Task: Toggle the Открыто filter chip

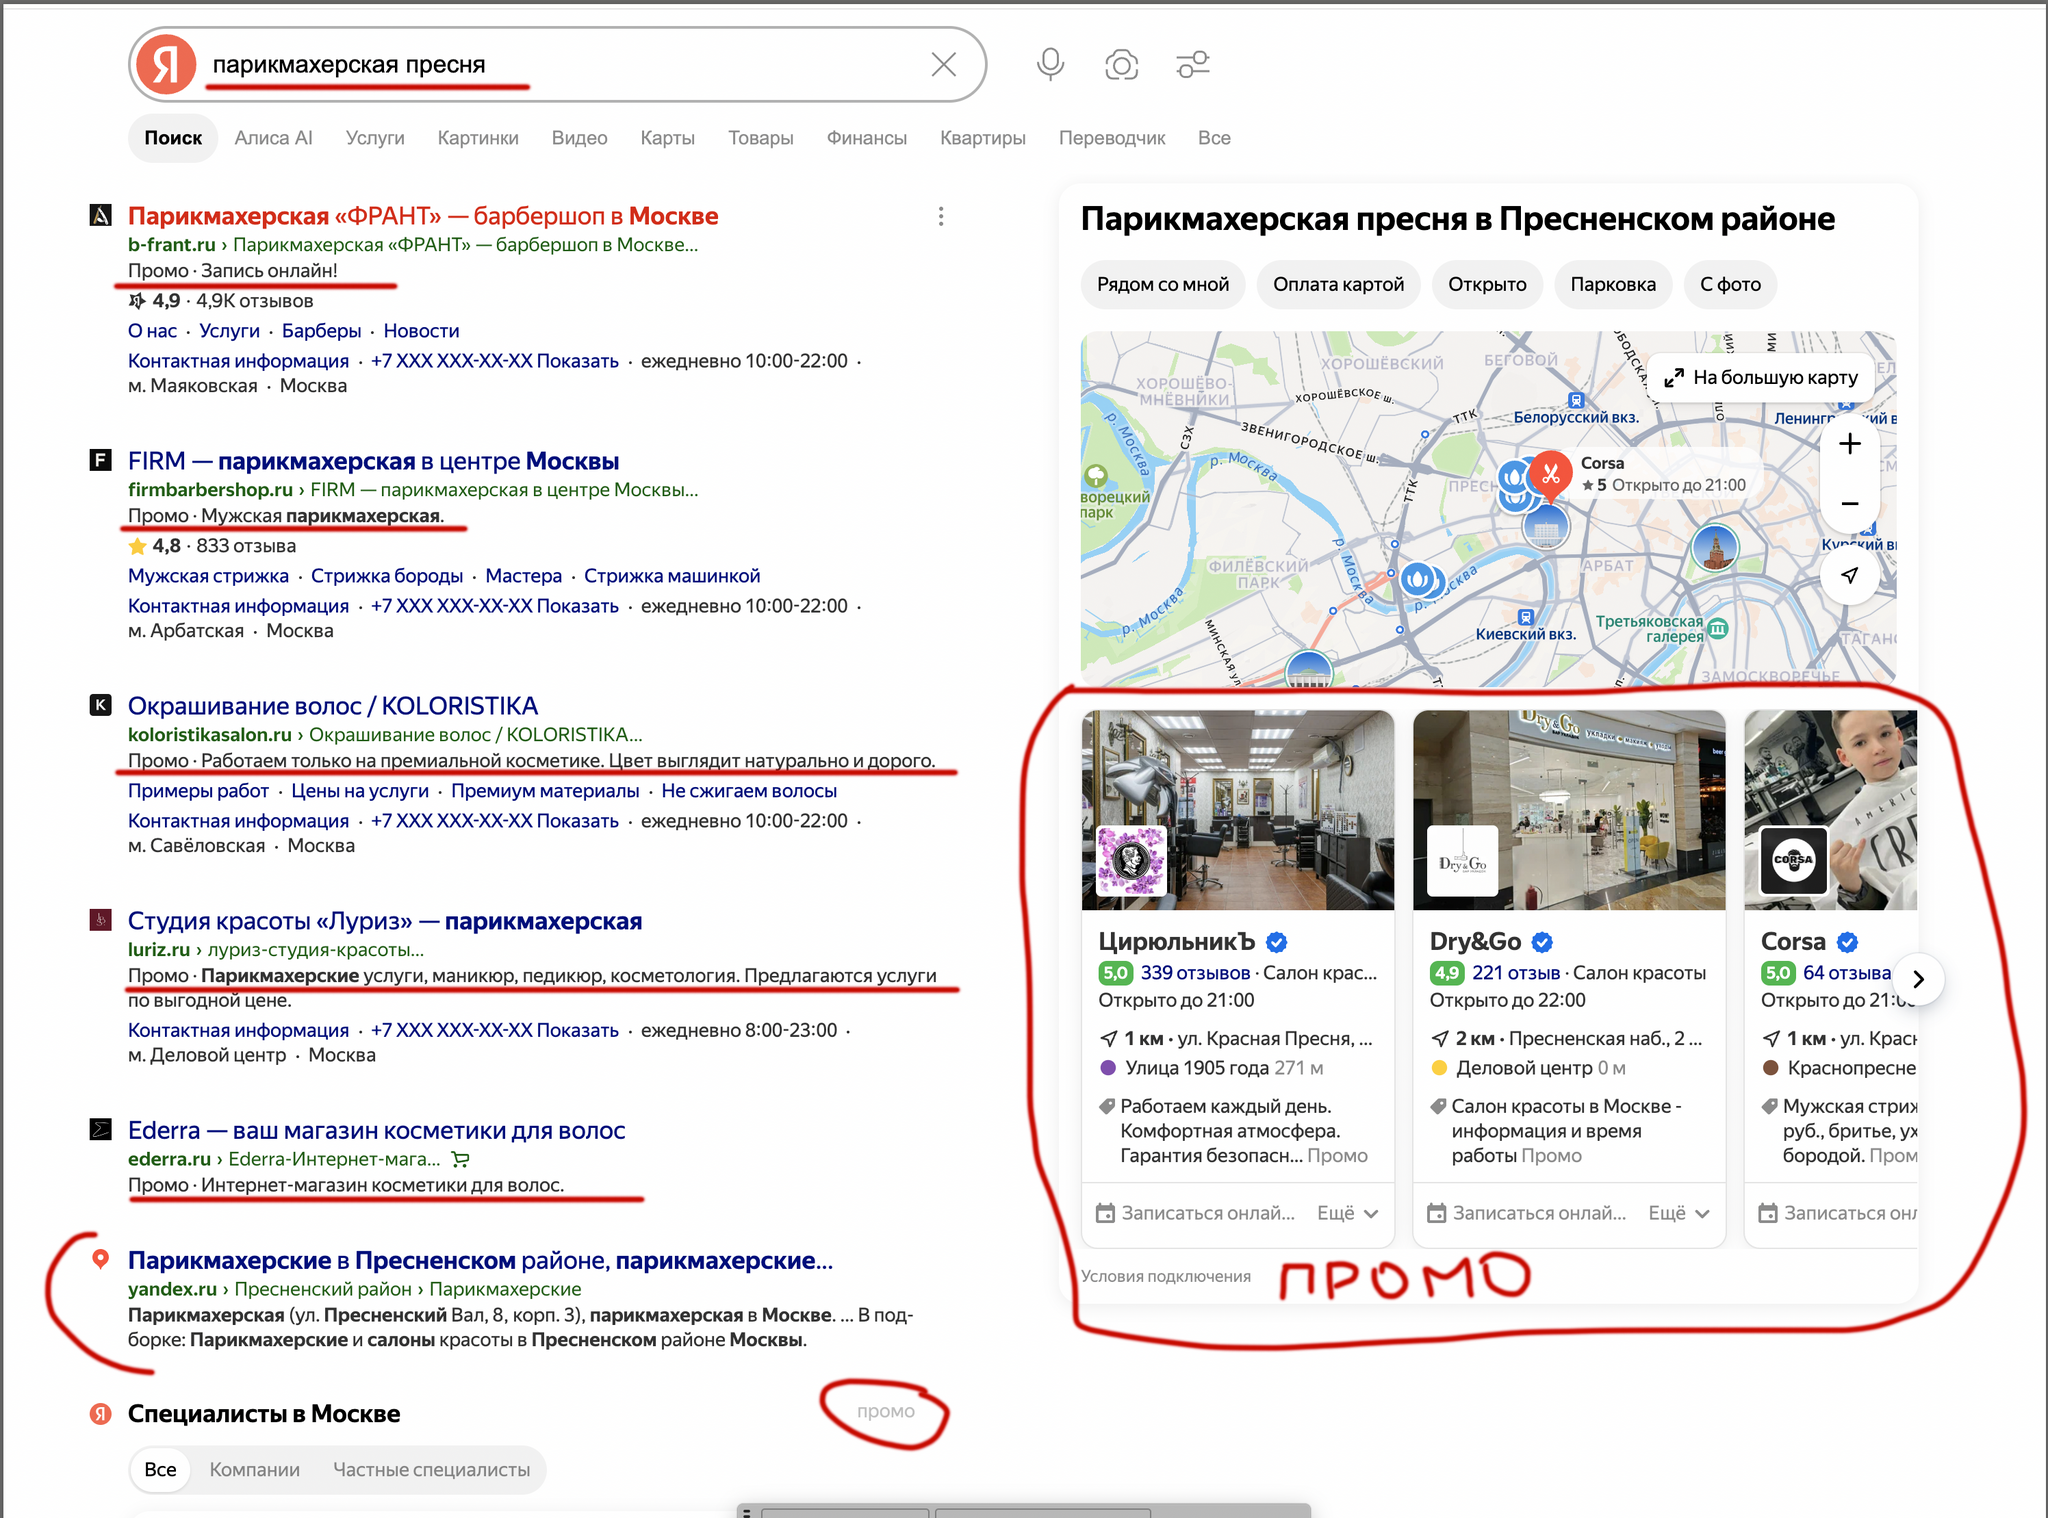Action: tap(1487, 284)
